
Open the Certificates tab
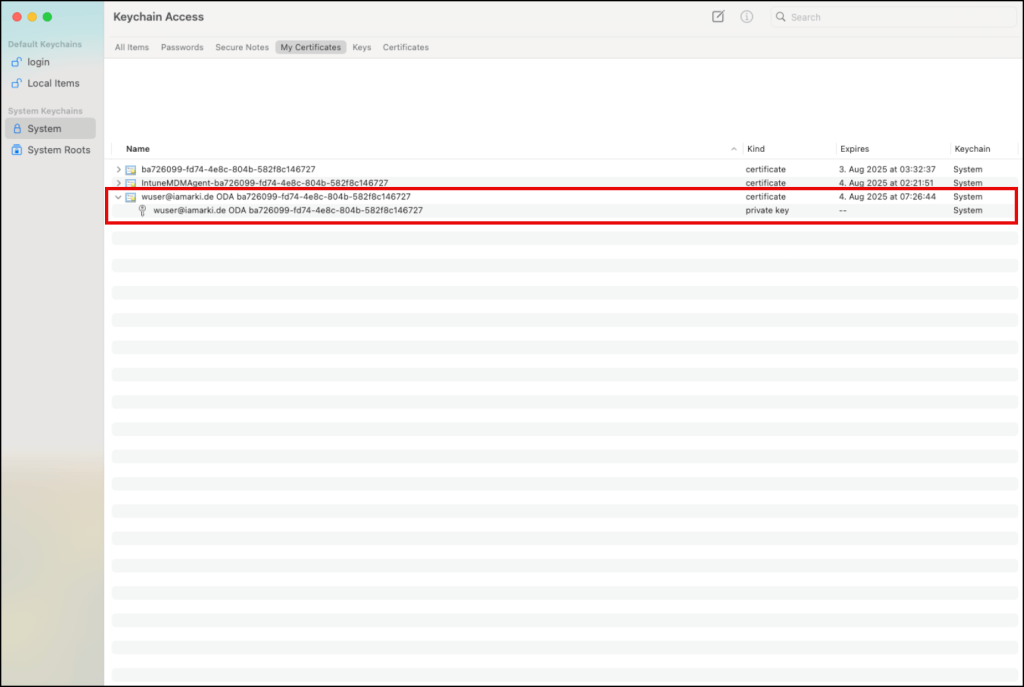pyautogui.click(x=405, y=47)
